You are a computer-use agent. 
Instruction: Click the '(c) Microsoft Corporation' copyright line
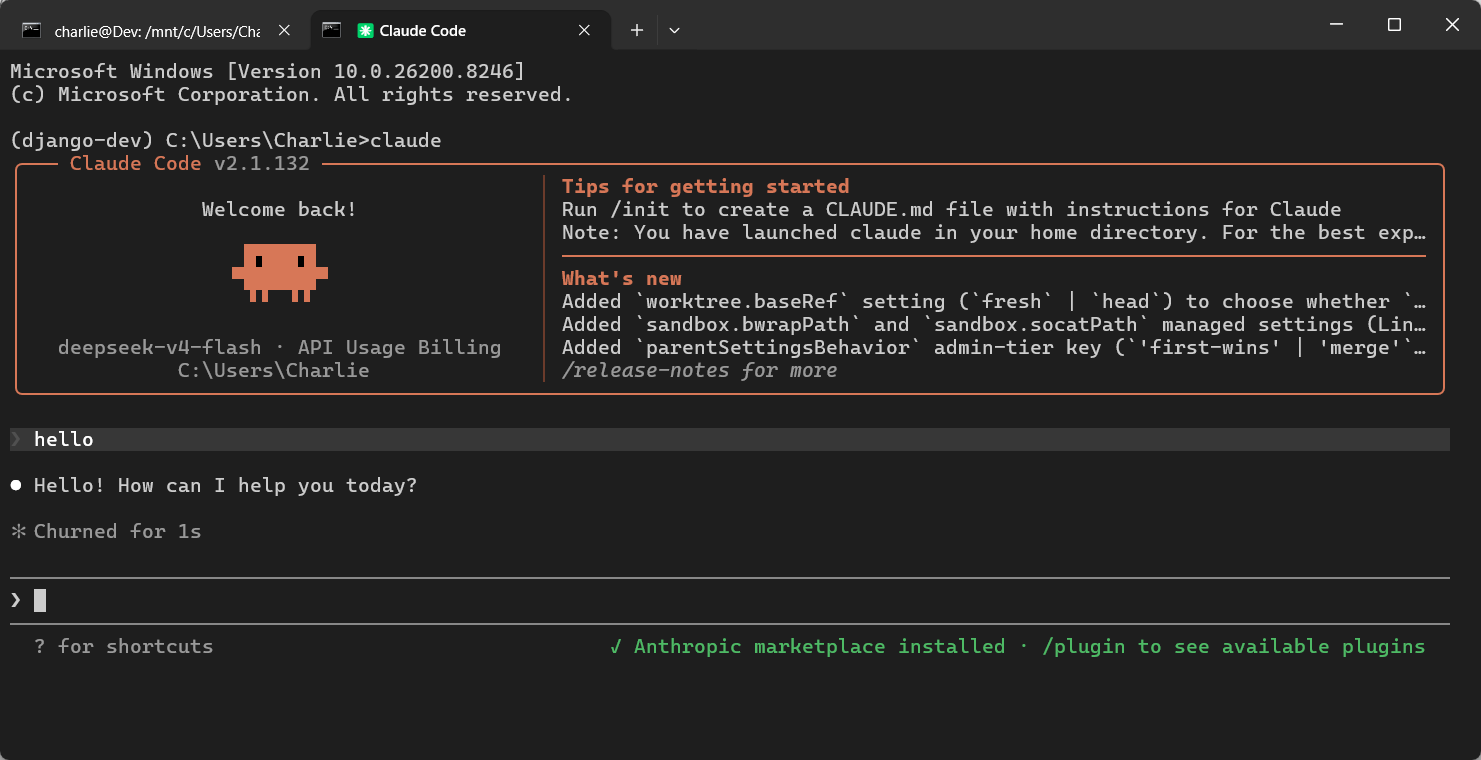[x=291, y=95]
